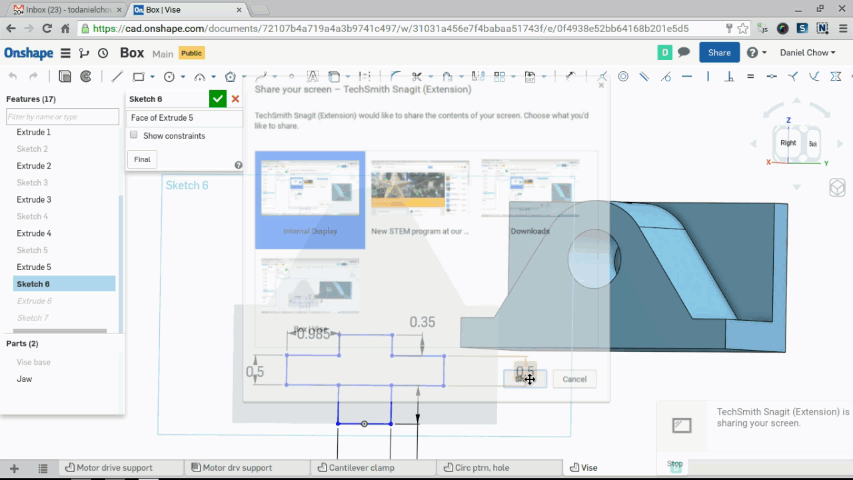This screenshot has width=853, height=480.
Task: Open DXF import dropdown arrow
Action: click(543, 77)
